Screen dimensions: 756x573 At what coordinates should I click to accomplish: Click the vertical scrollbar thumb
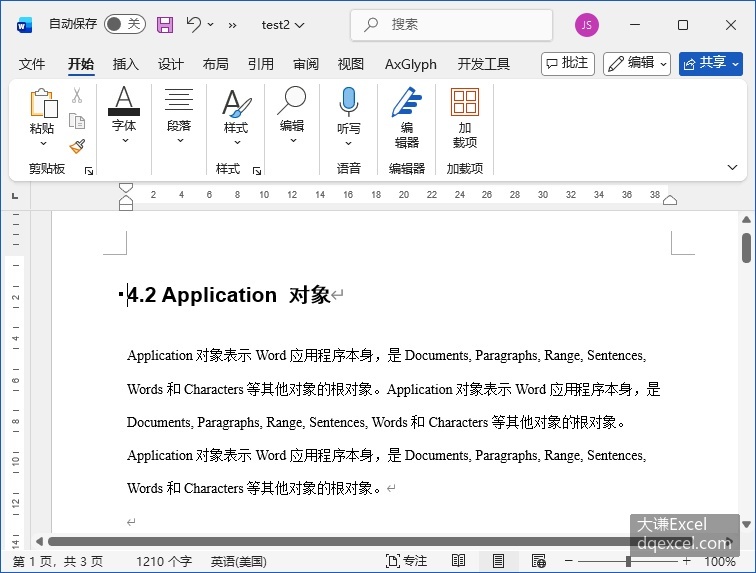pos(746,247)
